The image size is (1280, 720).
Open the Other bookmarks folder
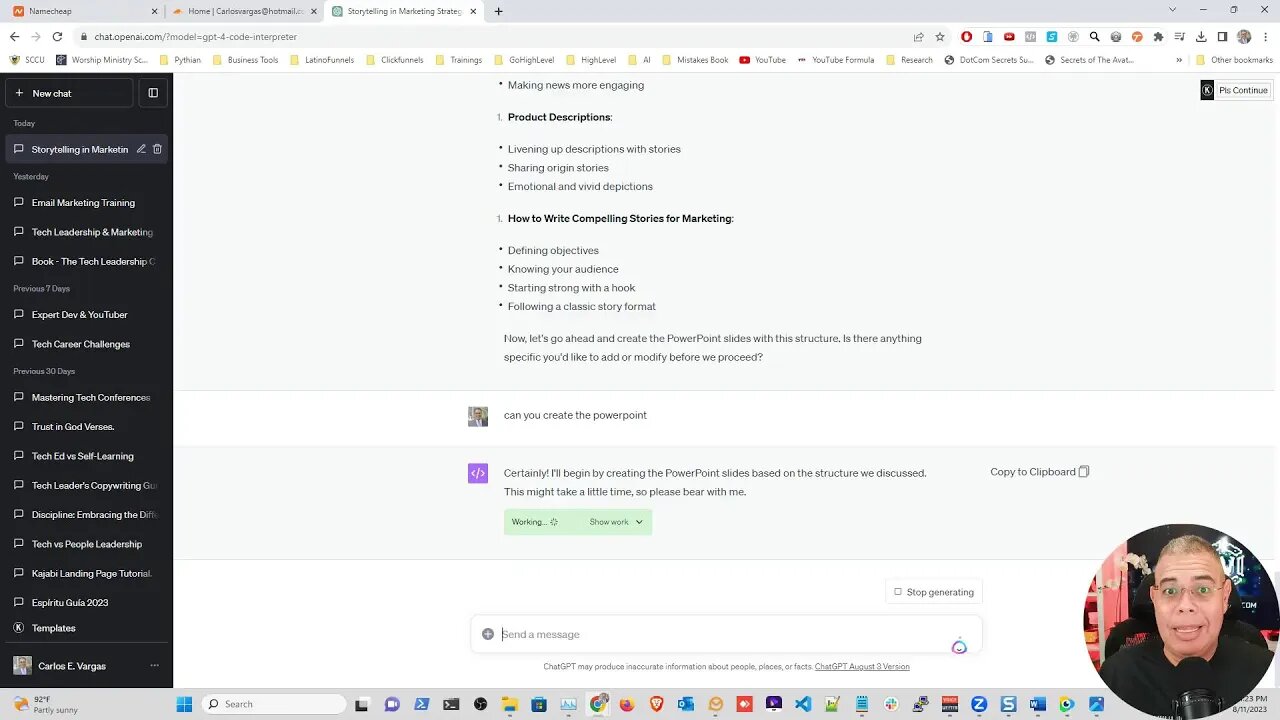pyautogui.click(x=1235, y=60)
